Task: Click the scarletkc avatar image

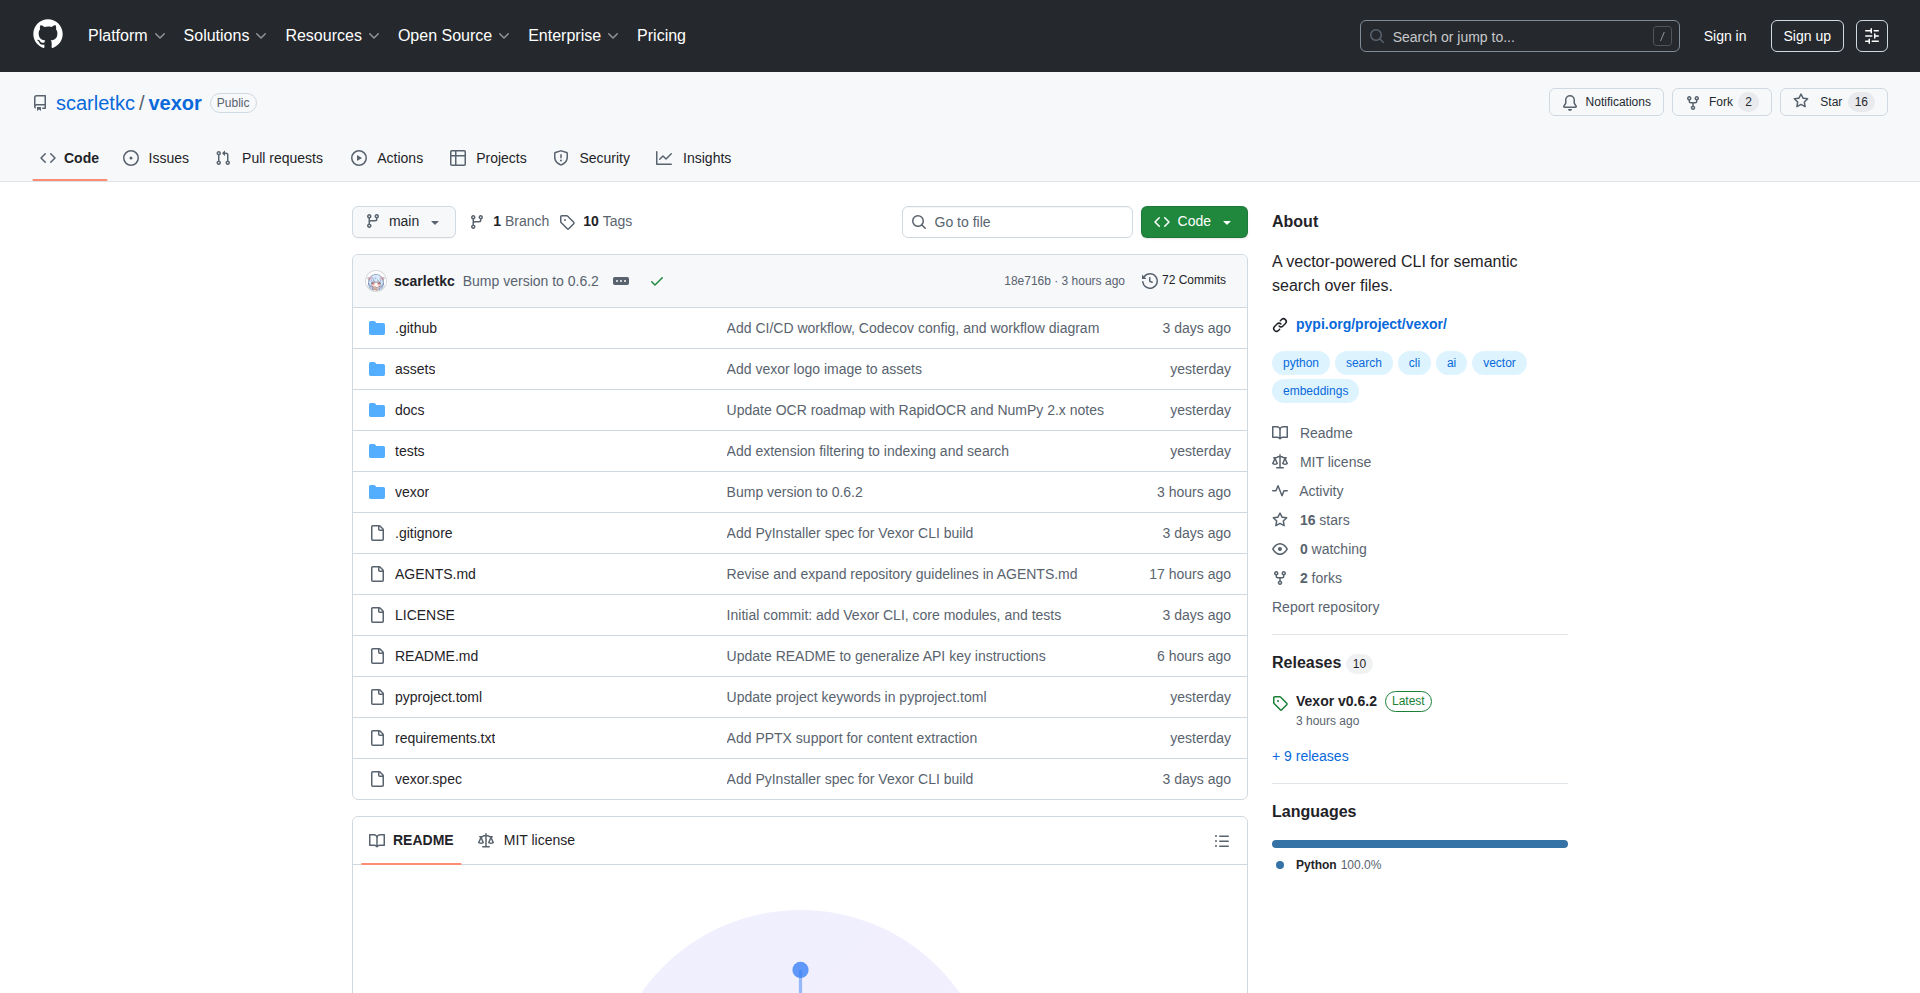Action: click(x=376, y=281)
